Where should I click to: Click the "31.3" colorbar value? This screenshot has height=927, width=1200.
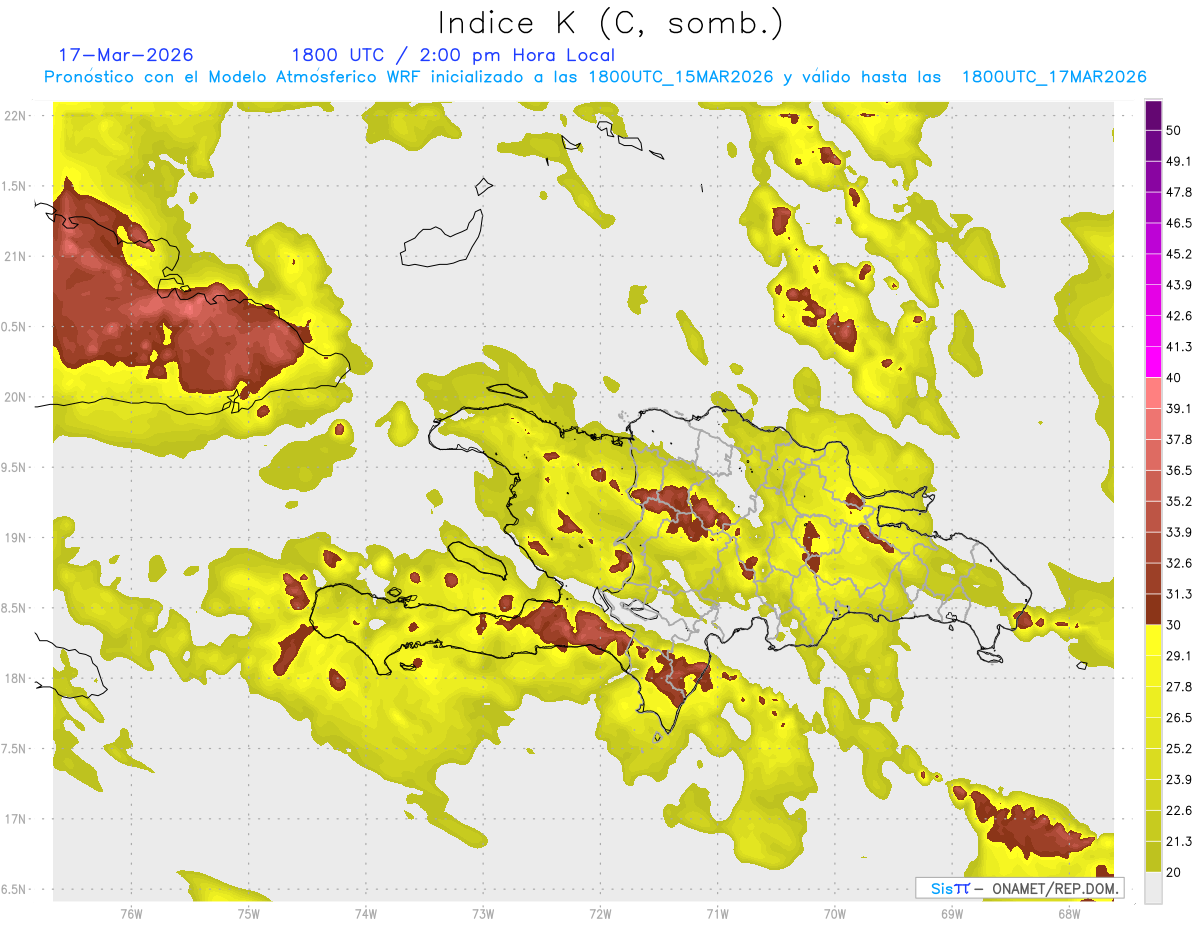1179,594
